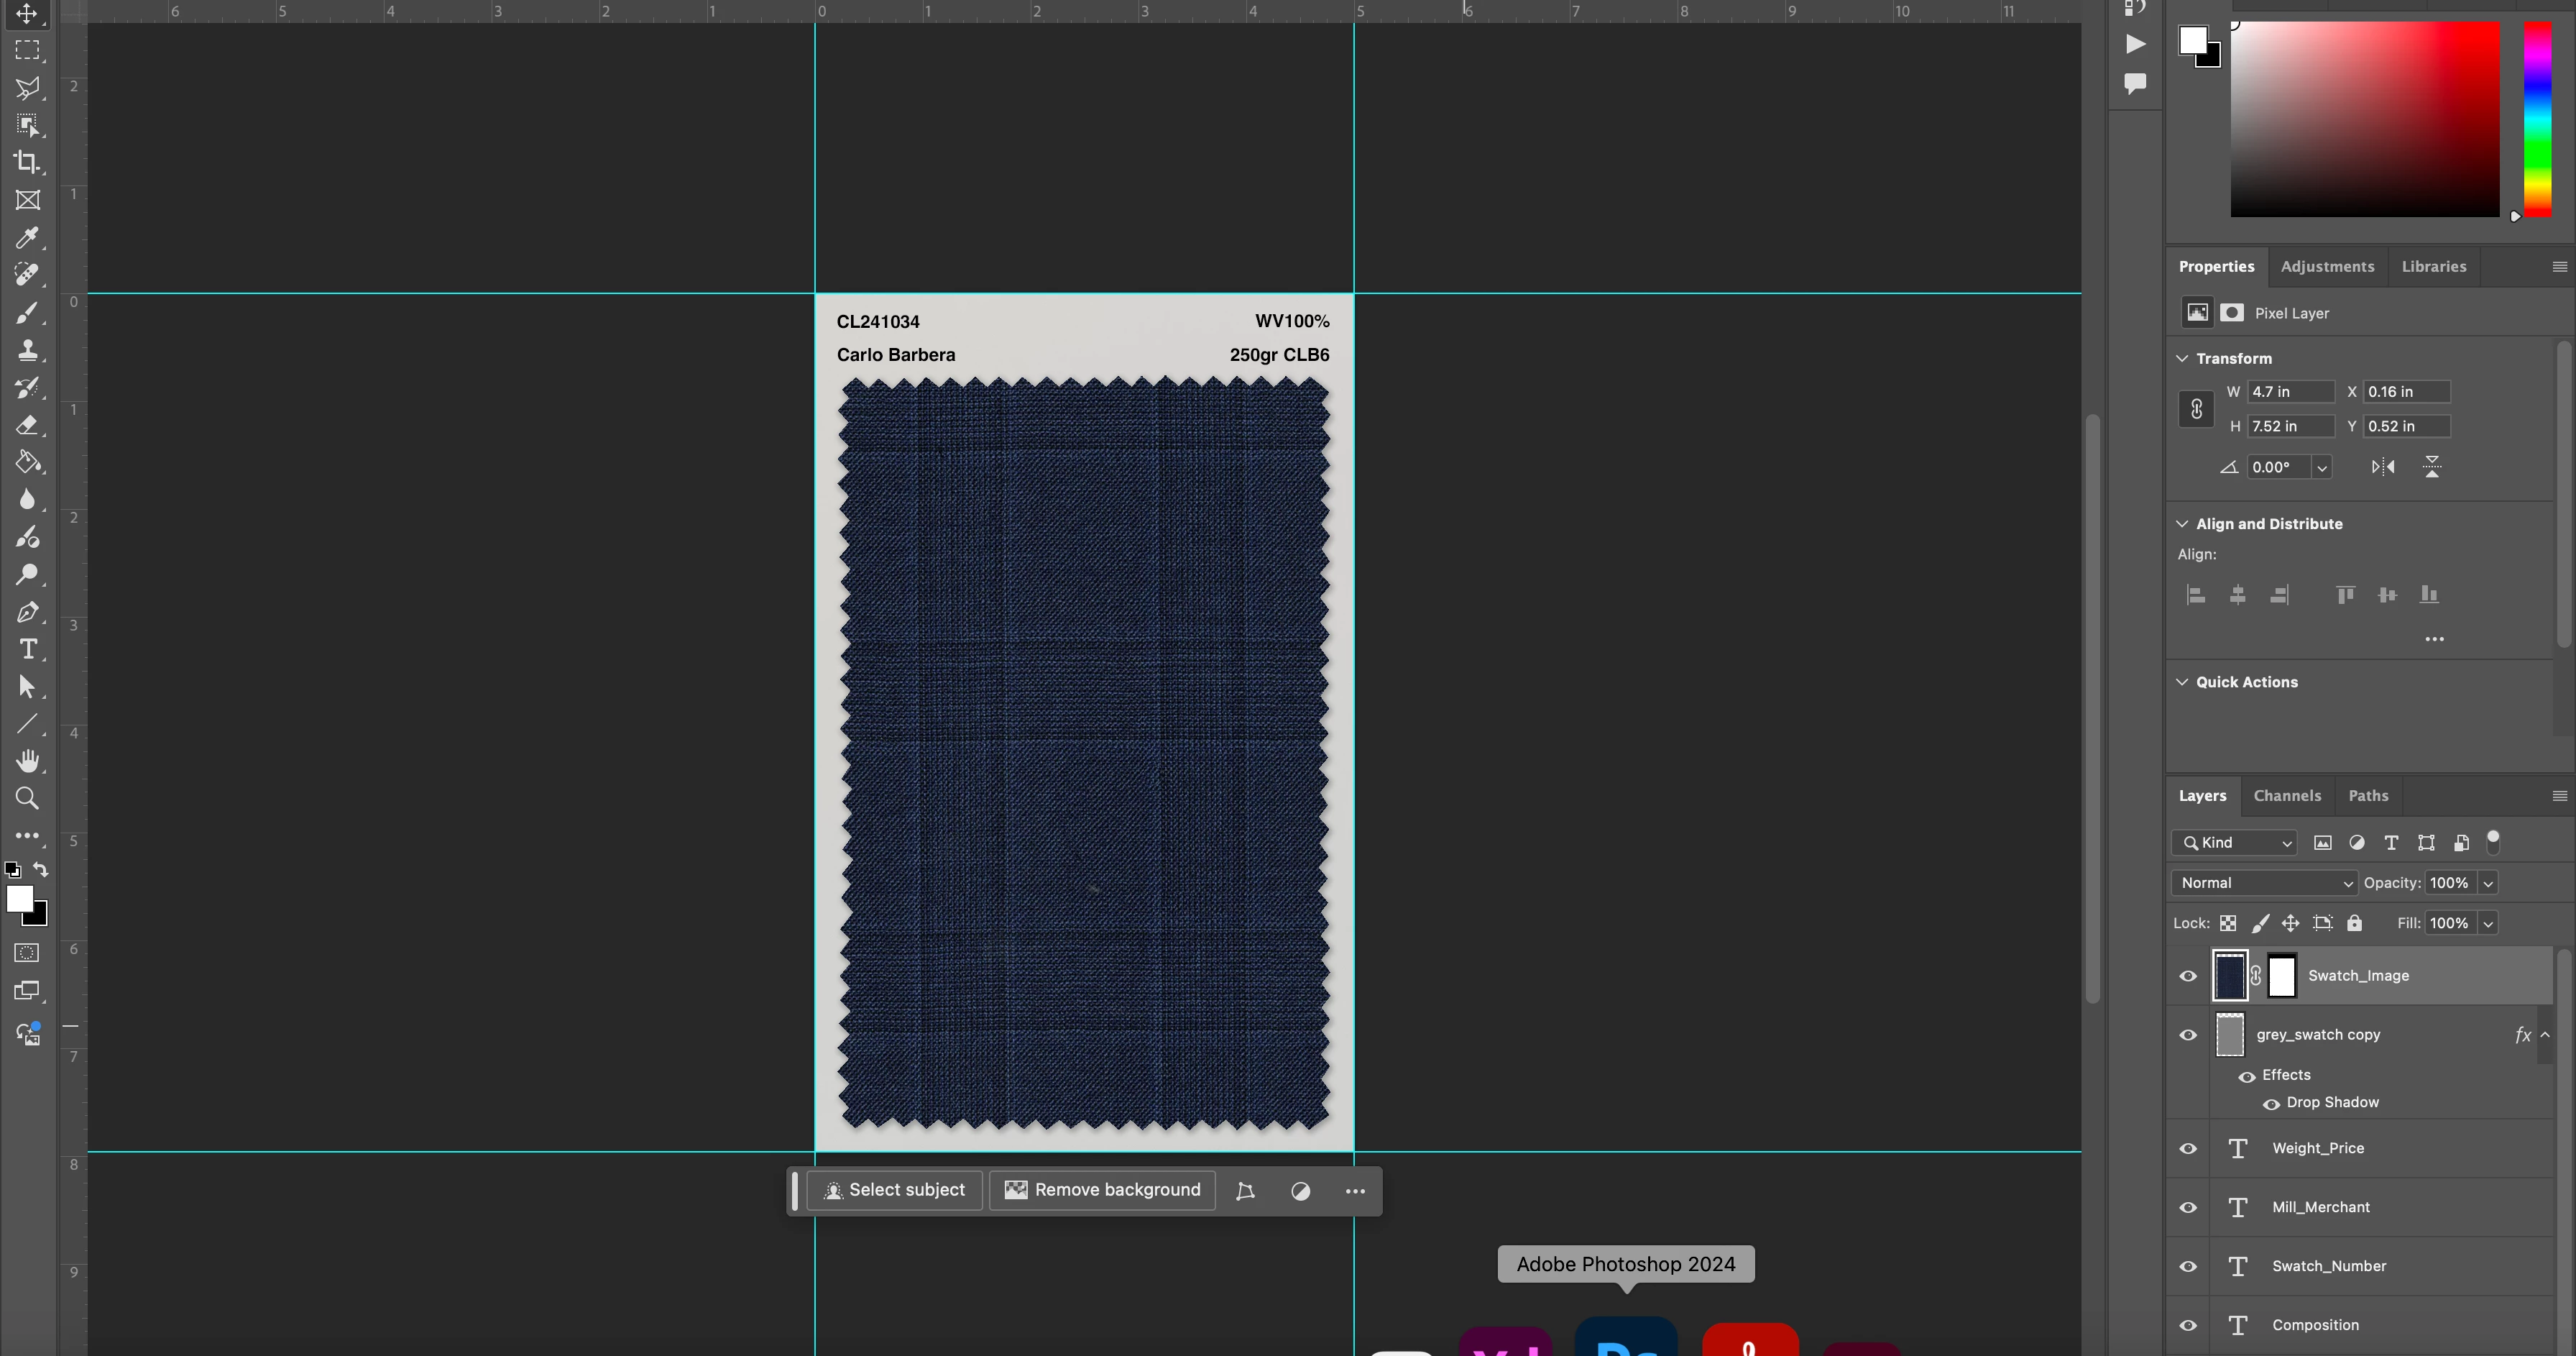Select the Crop tool

pos(27,162)
